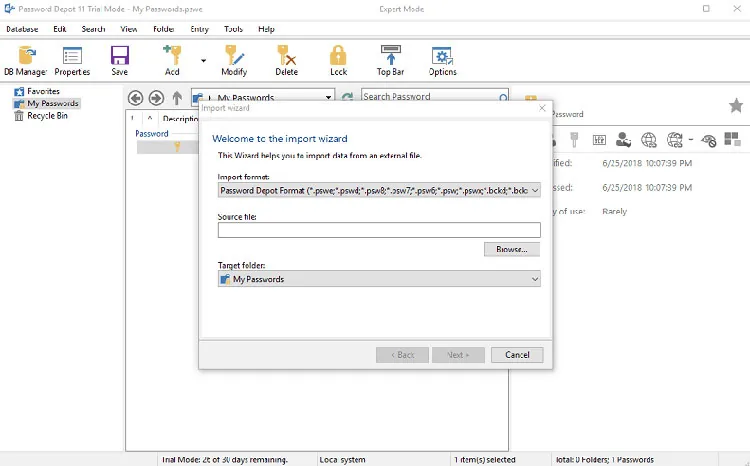Viewport: 750px width, 466px height.
Task: Navigate back with the left arrow
Action: (x=135, y=98)
